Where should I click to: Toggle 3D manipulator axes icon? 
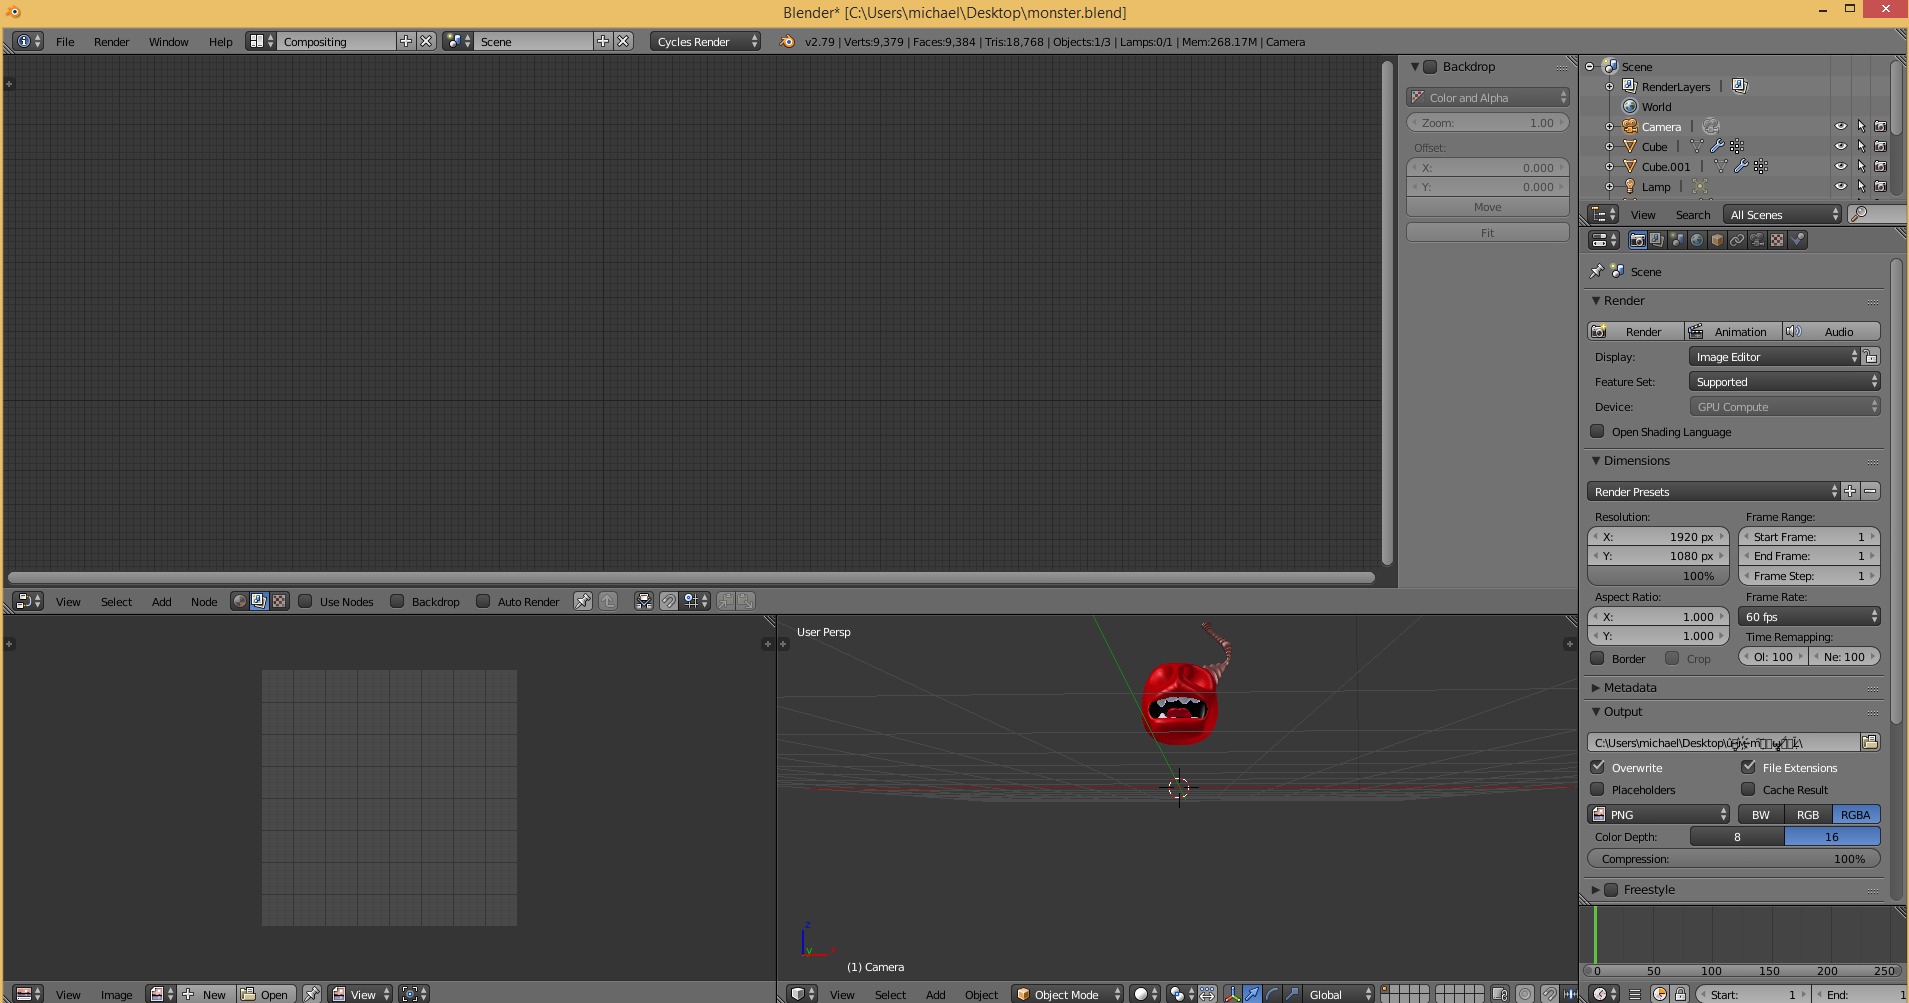click(1232, 994)
